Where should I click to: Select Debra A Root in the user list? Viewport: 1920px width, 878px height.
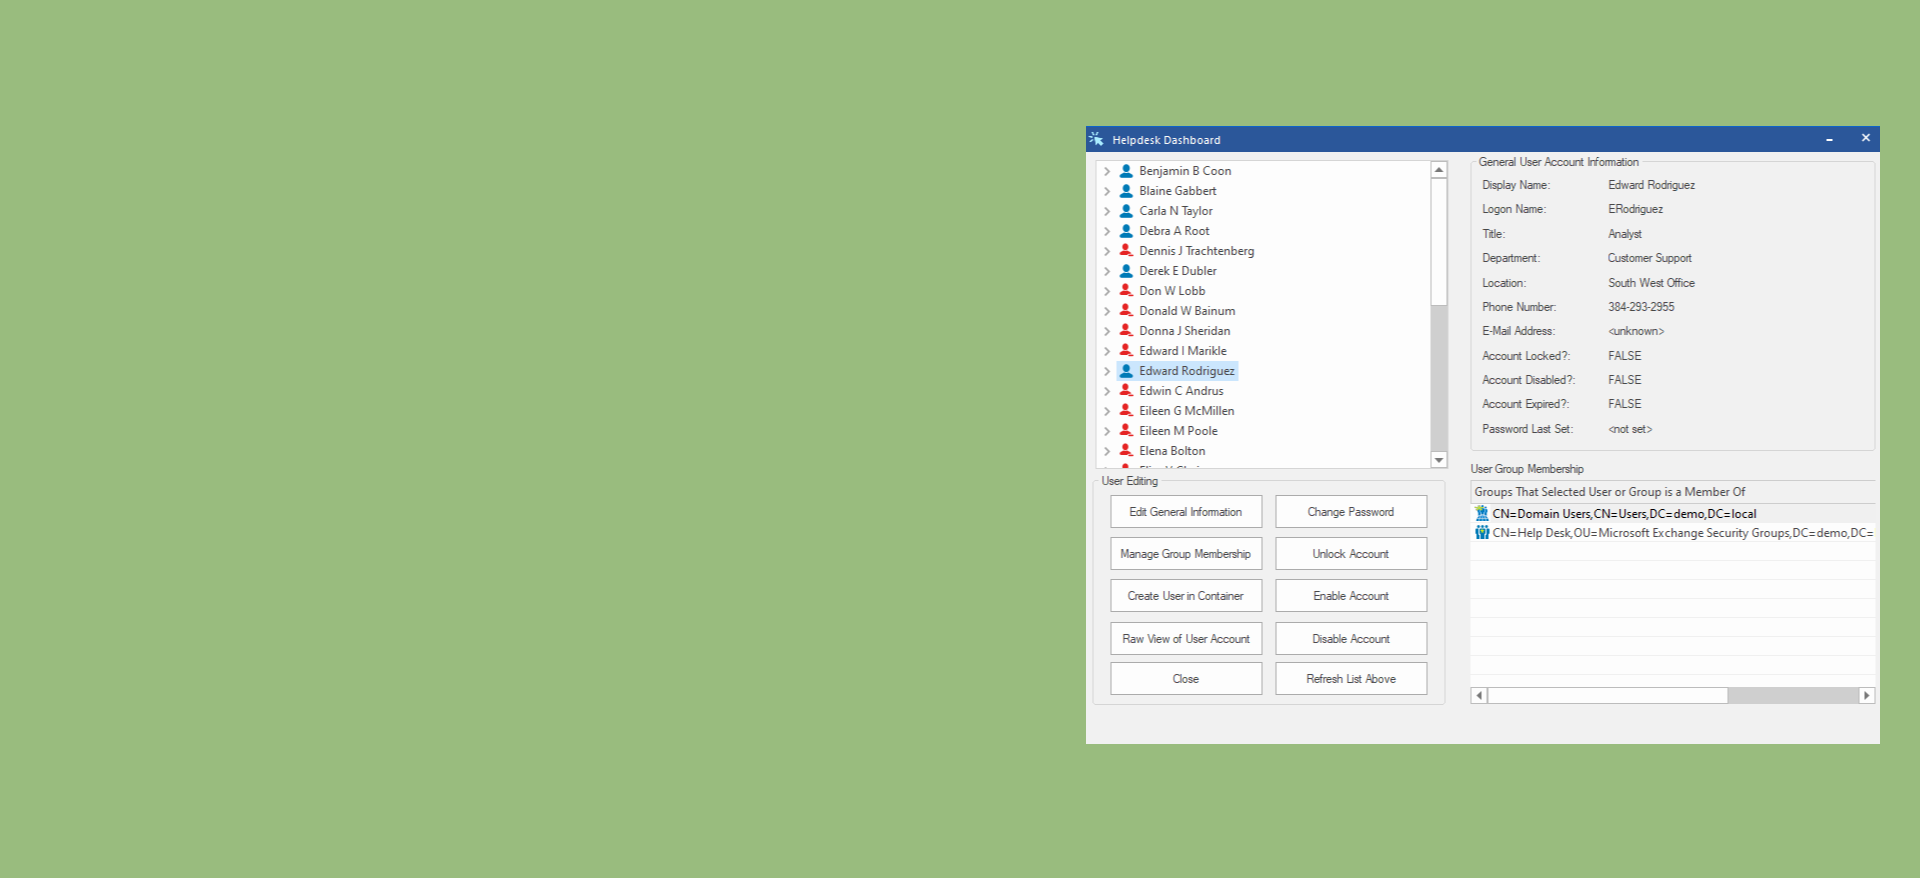1174,231
